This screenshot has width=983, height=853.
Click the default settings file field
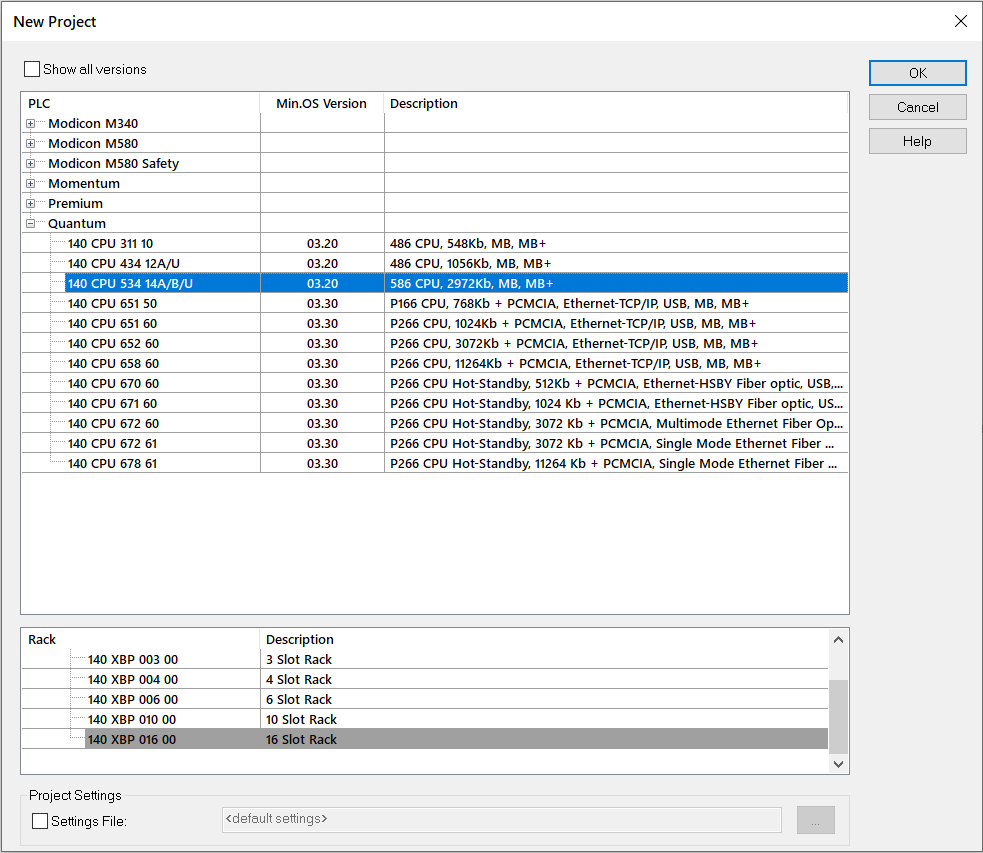[502, 820]
